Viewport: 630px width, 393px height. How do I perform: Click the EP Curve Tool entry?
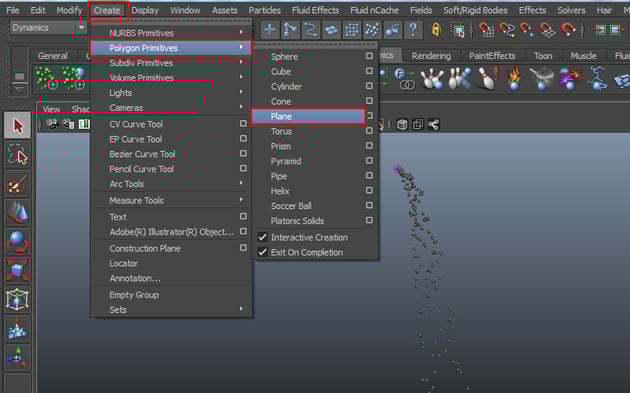click(x=136, y=139)
